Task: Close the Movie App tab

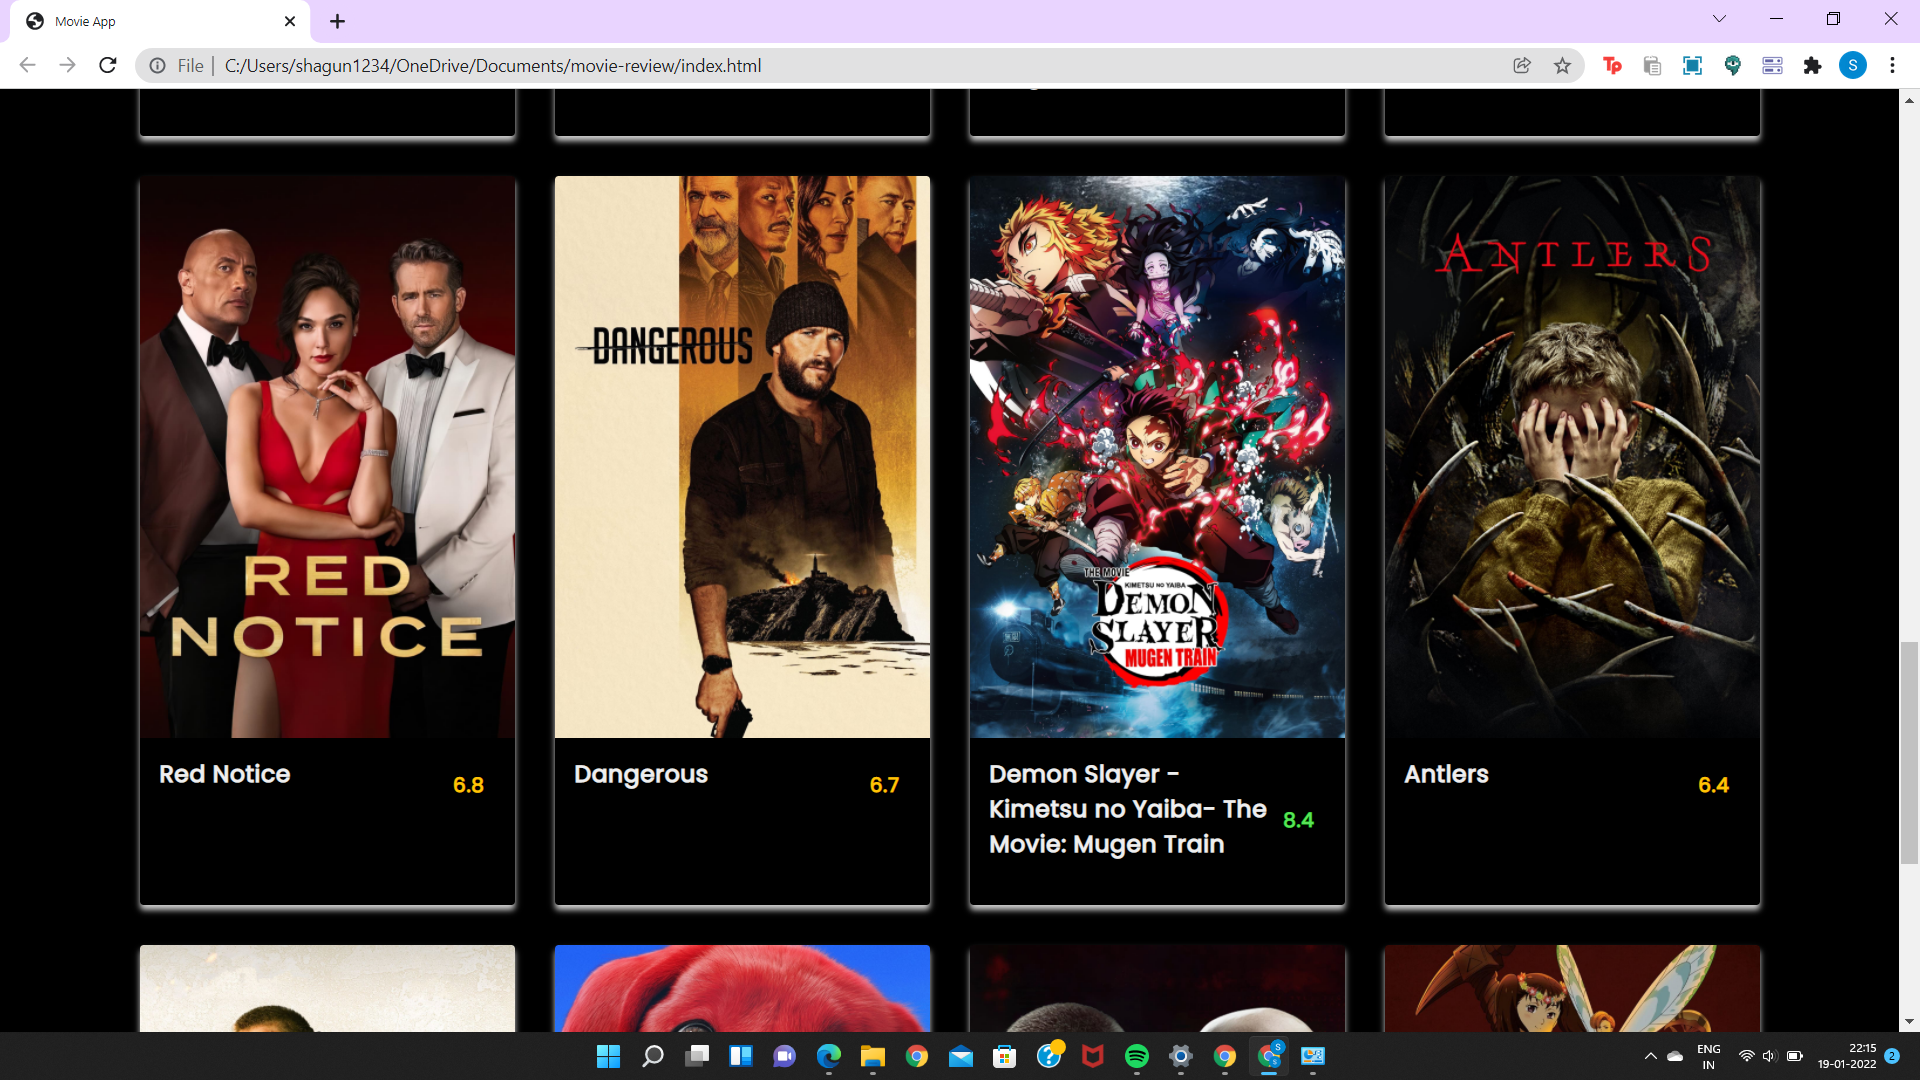Action: point(290,21)
